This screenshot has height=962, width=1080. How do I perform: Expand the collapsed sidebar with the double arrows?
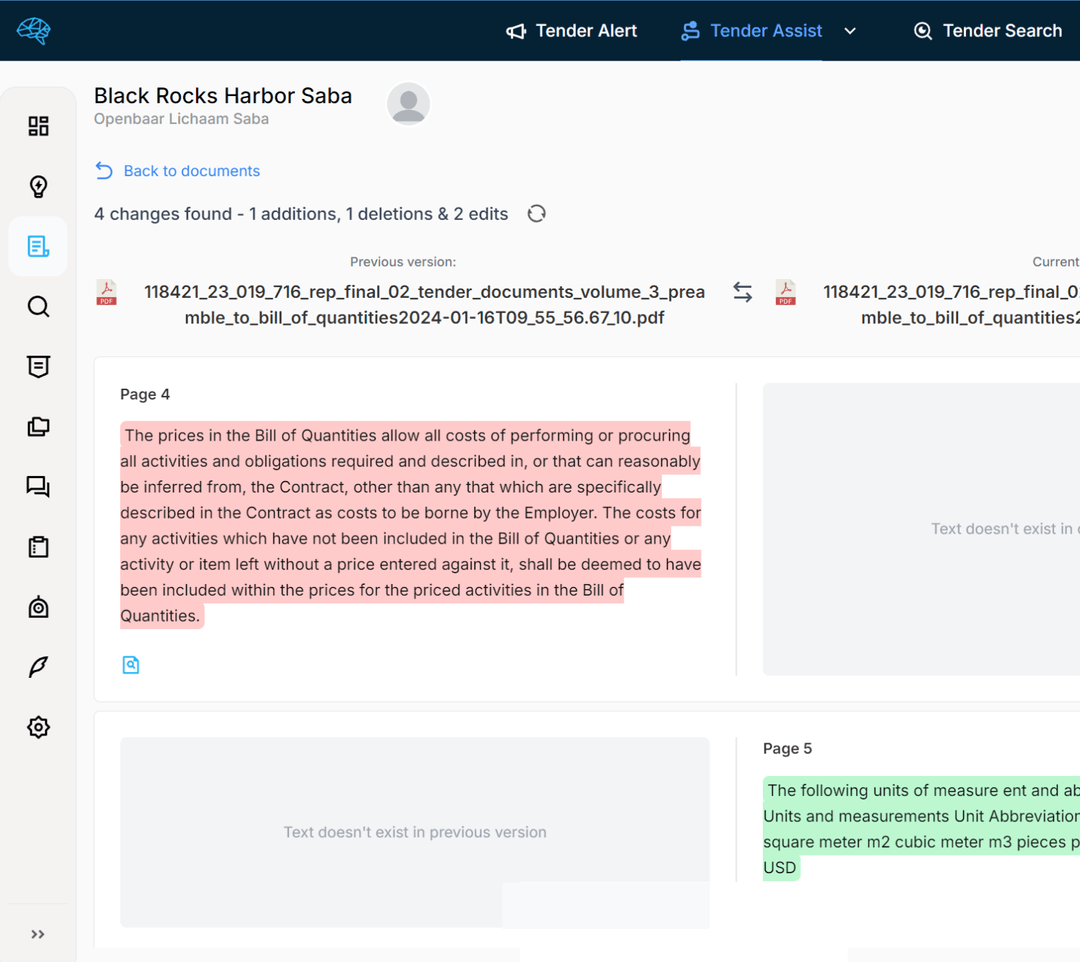pos(38,934)
